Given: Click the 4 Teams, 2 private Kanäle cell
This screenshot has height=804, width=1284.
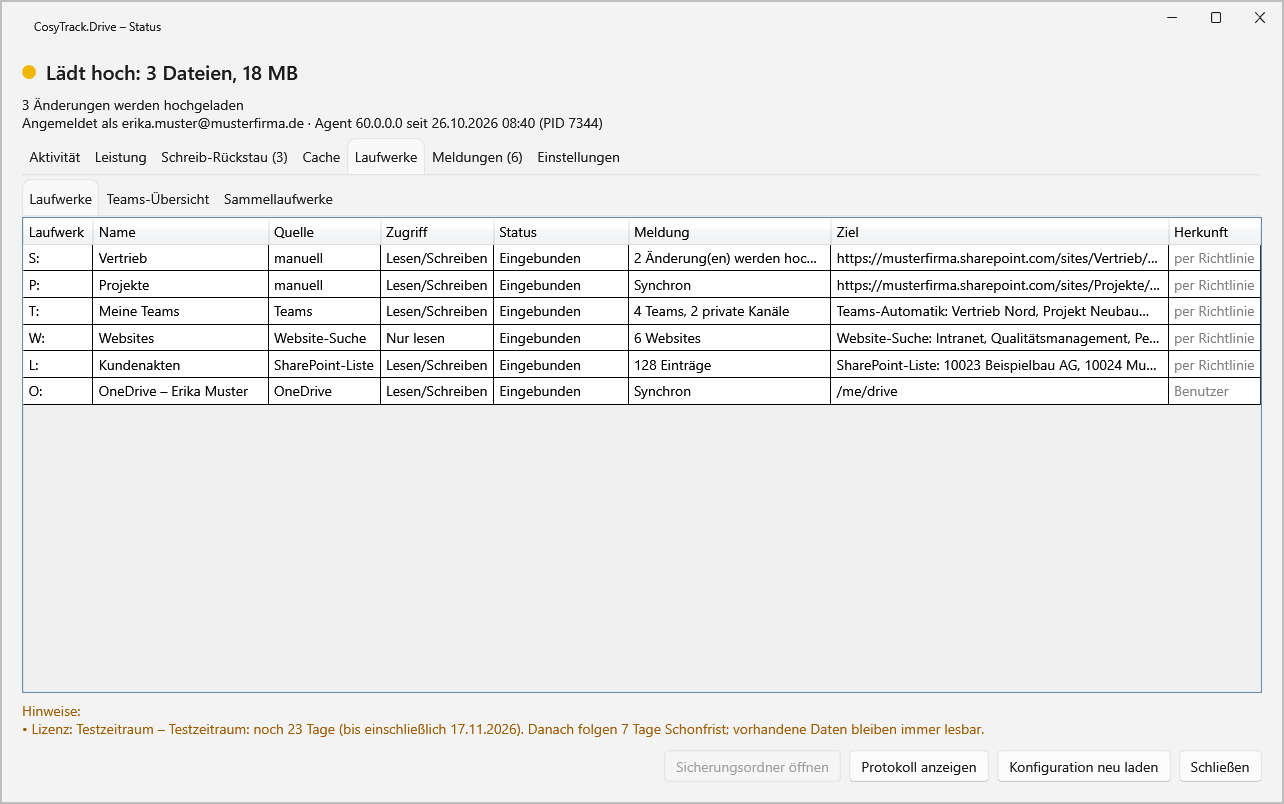Looking at the screenshot, I should point(730,311).
